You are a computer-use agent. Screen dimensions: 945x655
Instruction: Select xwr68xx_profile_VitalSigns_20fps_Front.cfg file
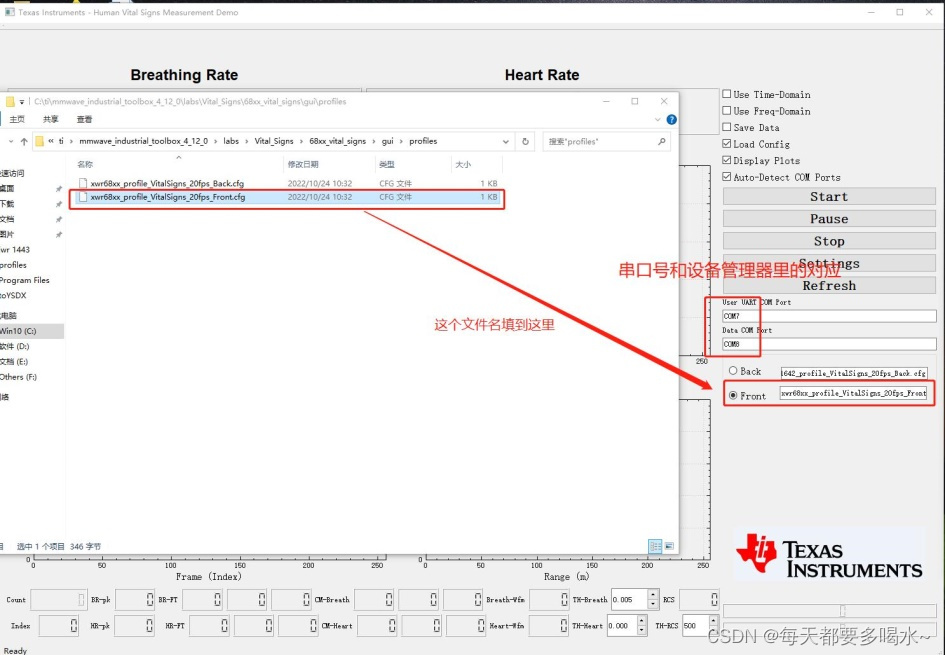(x=289, y=197)
